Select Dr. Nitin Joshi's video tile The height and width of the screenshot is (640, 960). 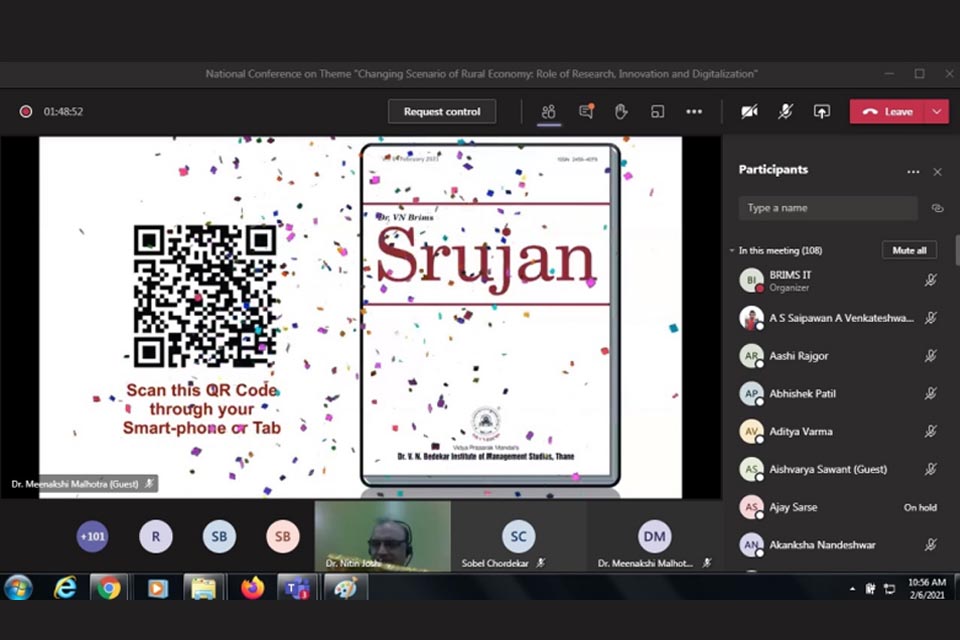click(x=383, y=536)
